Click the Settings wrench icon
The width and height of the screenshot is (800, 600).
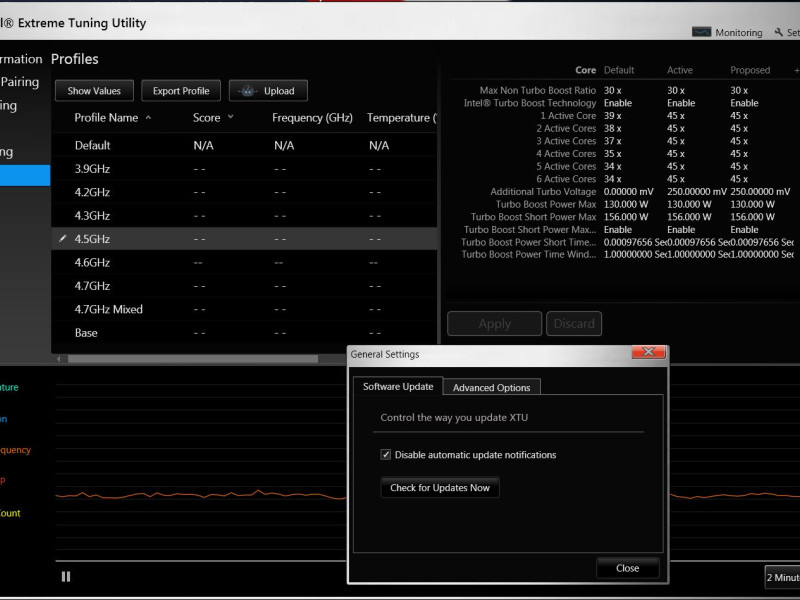[x=779, y=32]
